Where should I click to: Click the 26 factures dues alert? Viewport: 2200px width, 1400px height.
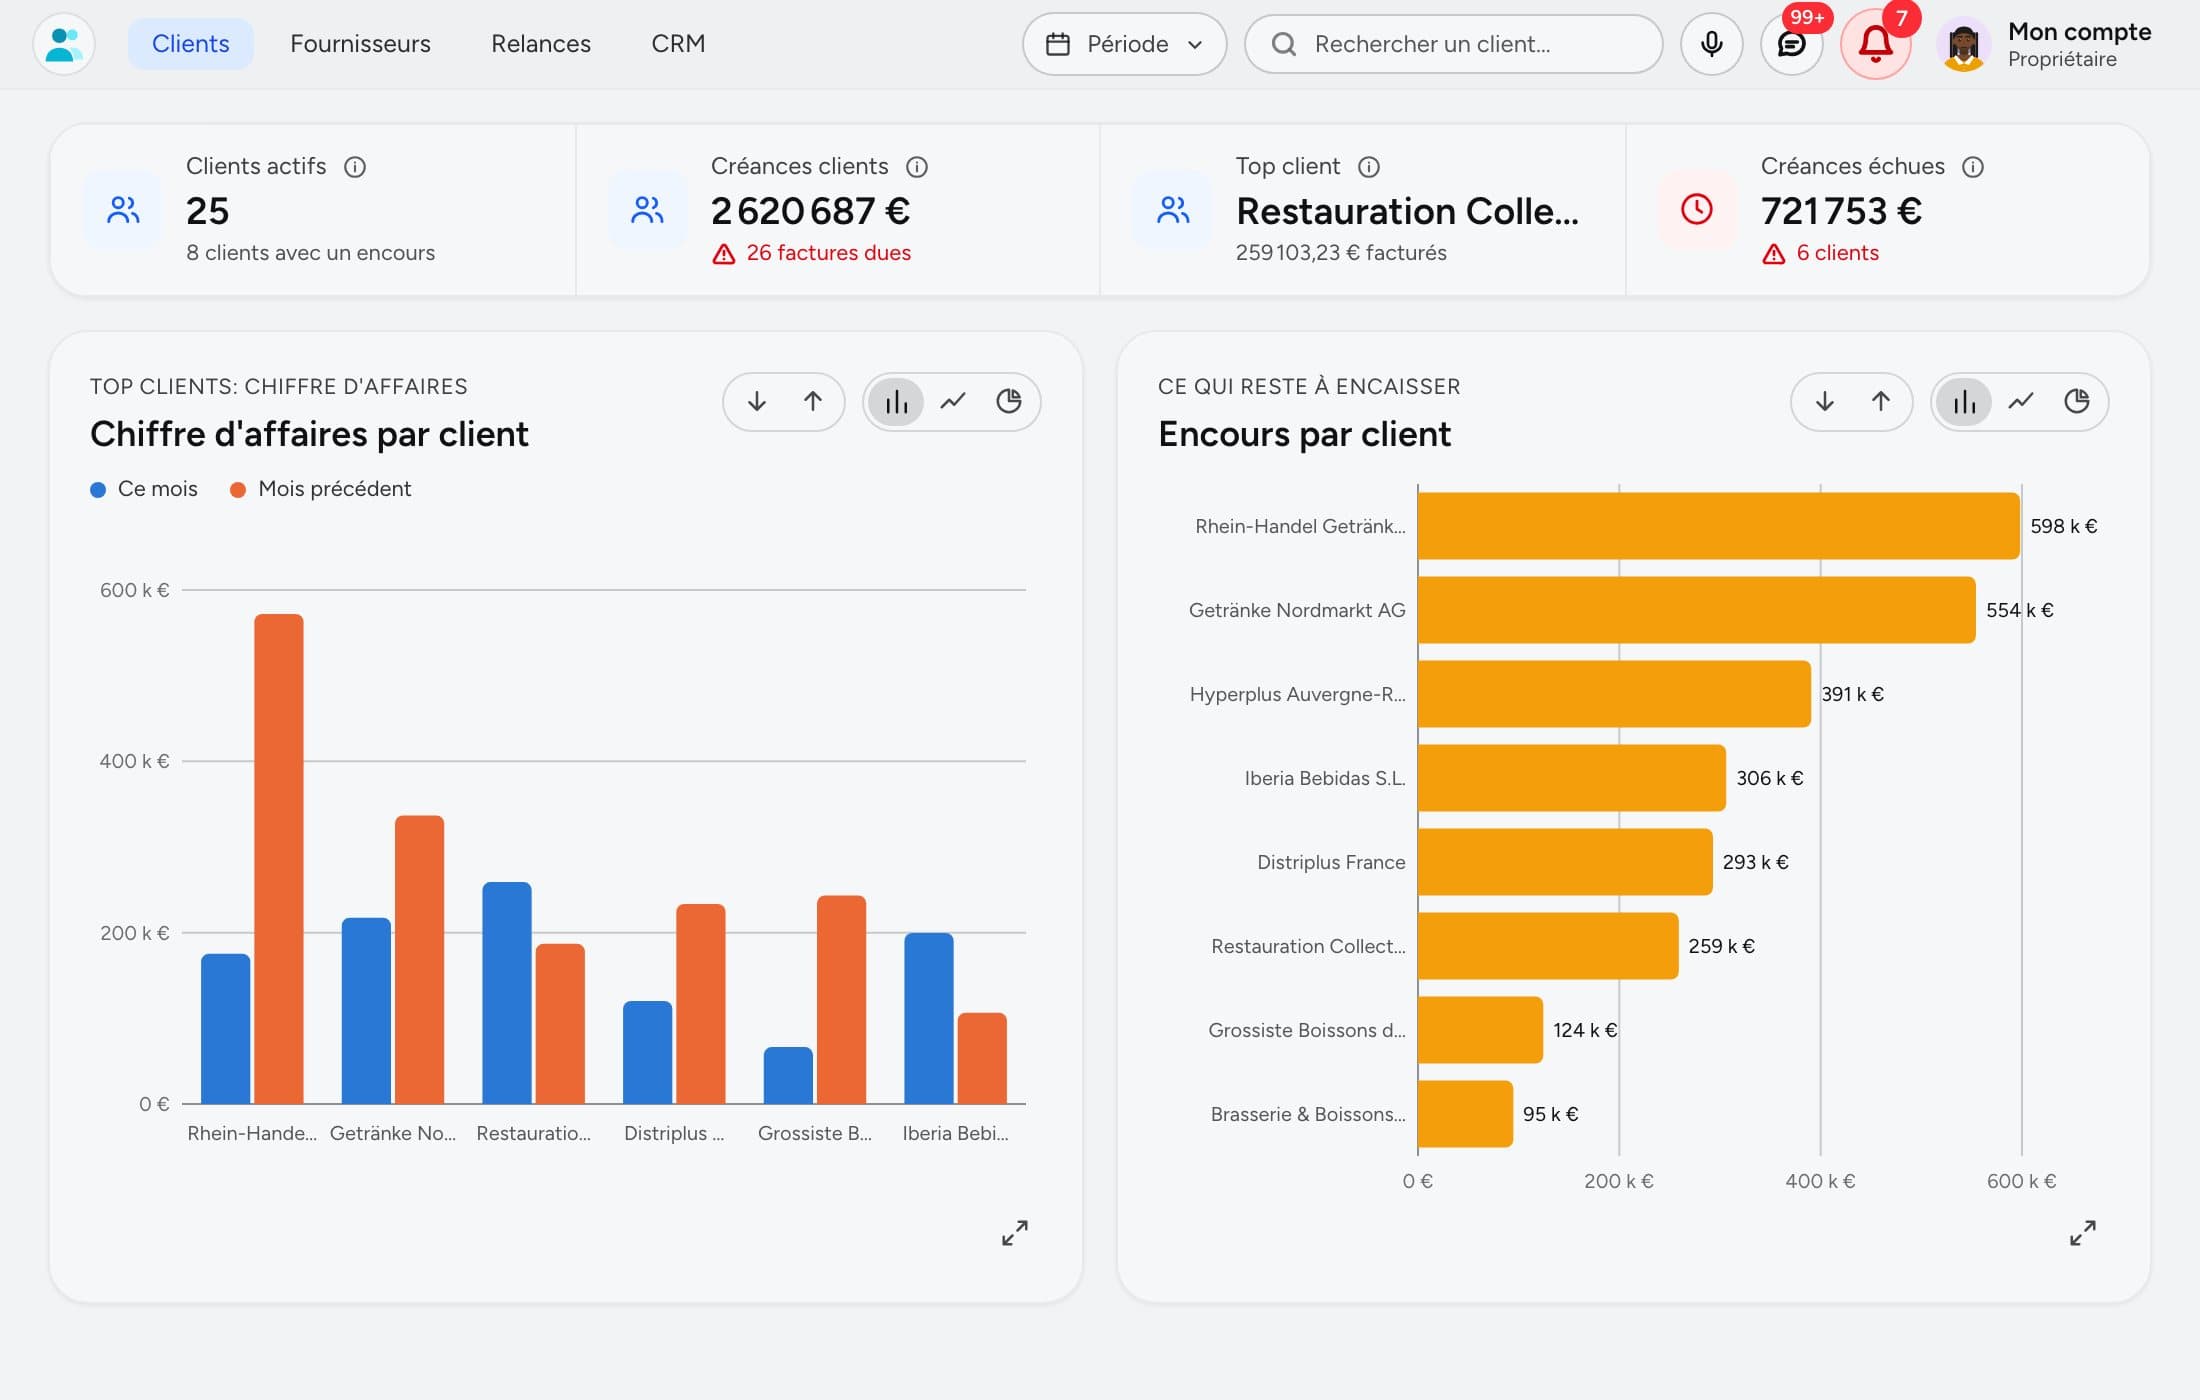point(811,253)
